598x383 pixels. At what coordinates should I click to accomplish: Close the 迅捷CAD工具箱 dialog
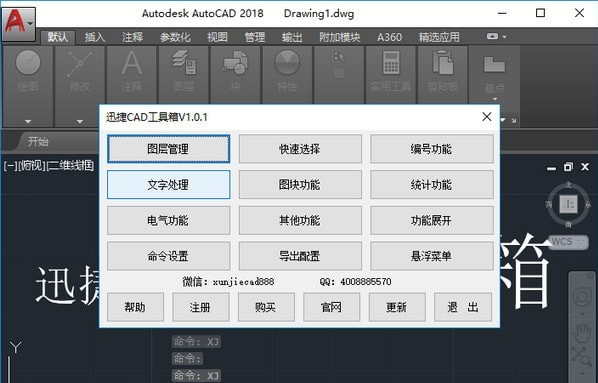tap(487, 117)
